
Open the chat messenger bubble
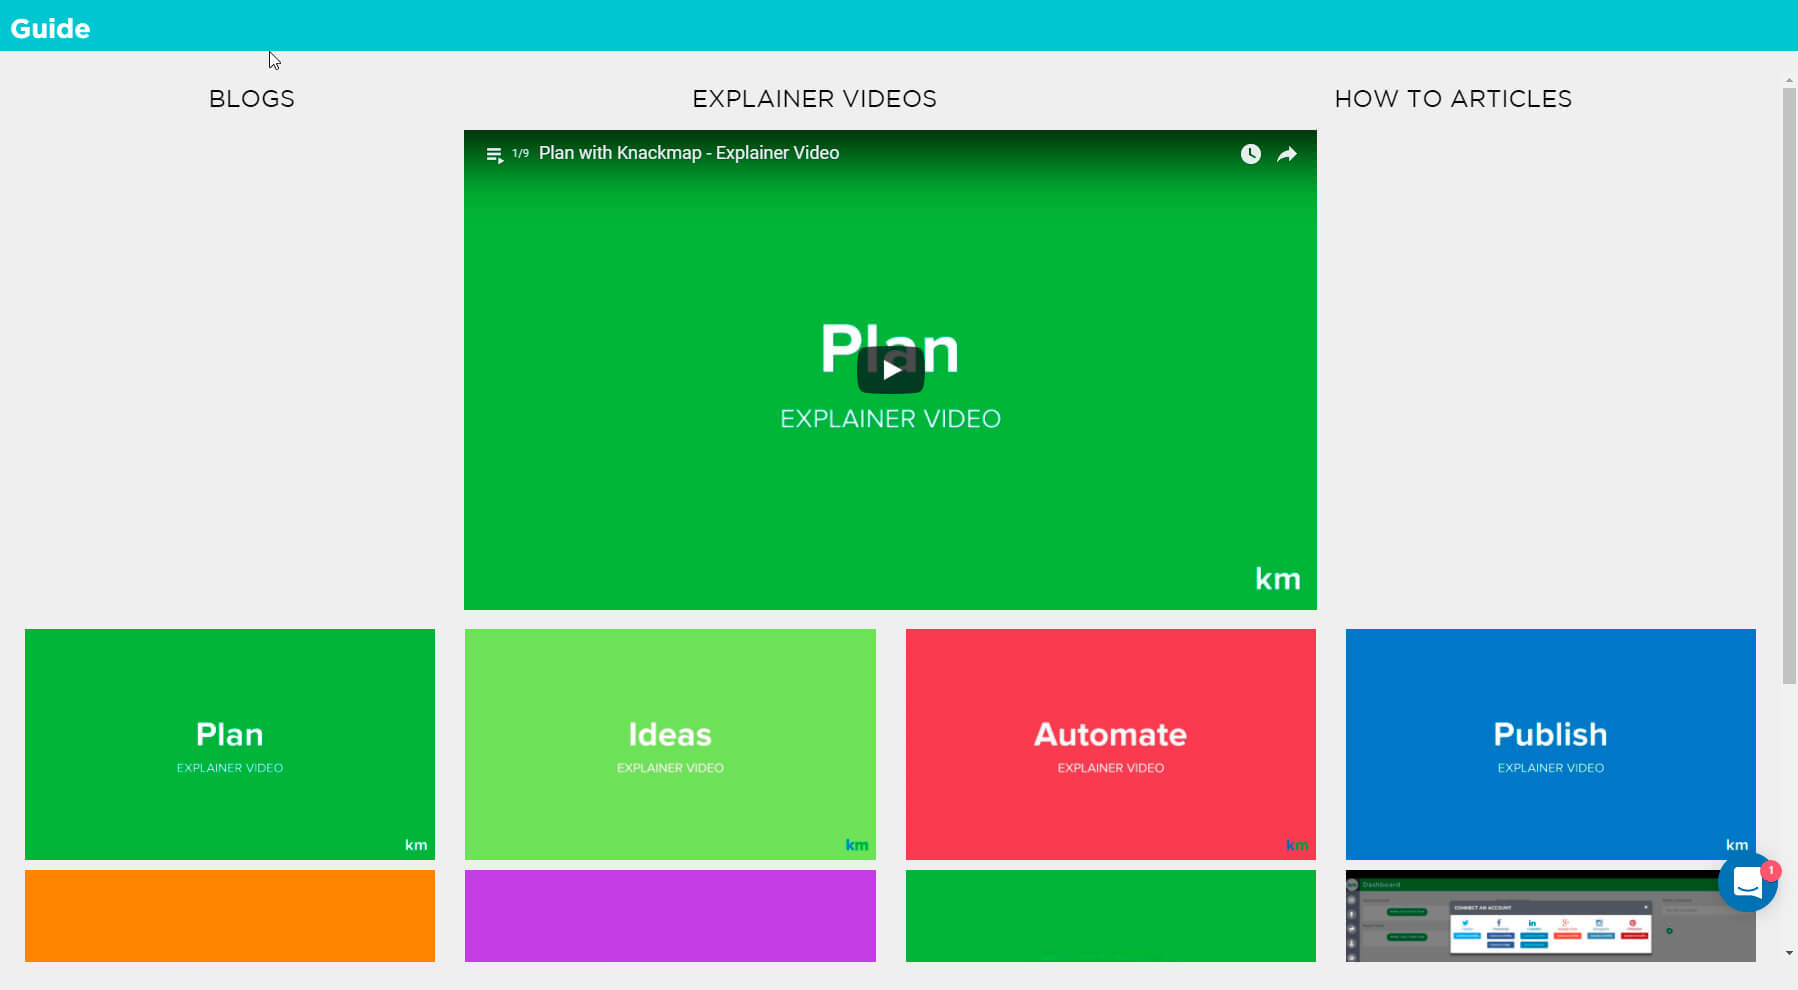(1747, 882)
